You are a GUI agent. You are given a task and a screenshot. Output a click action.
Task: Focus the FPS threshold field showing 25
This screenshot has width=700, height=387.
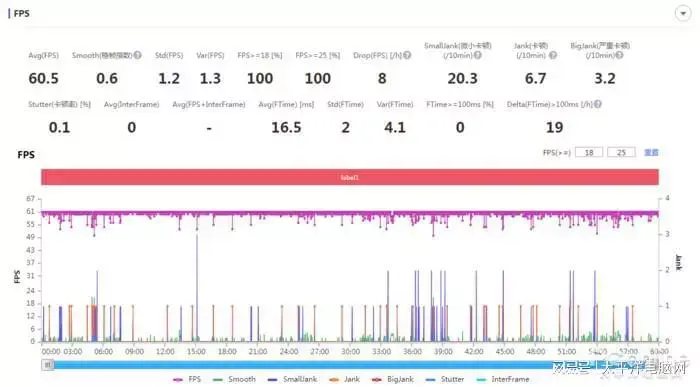(621, 152)
